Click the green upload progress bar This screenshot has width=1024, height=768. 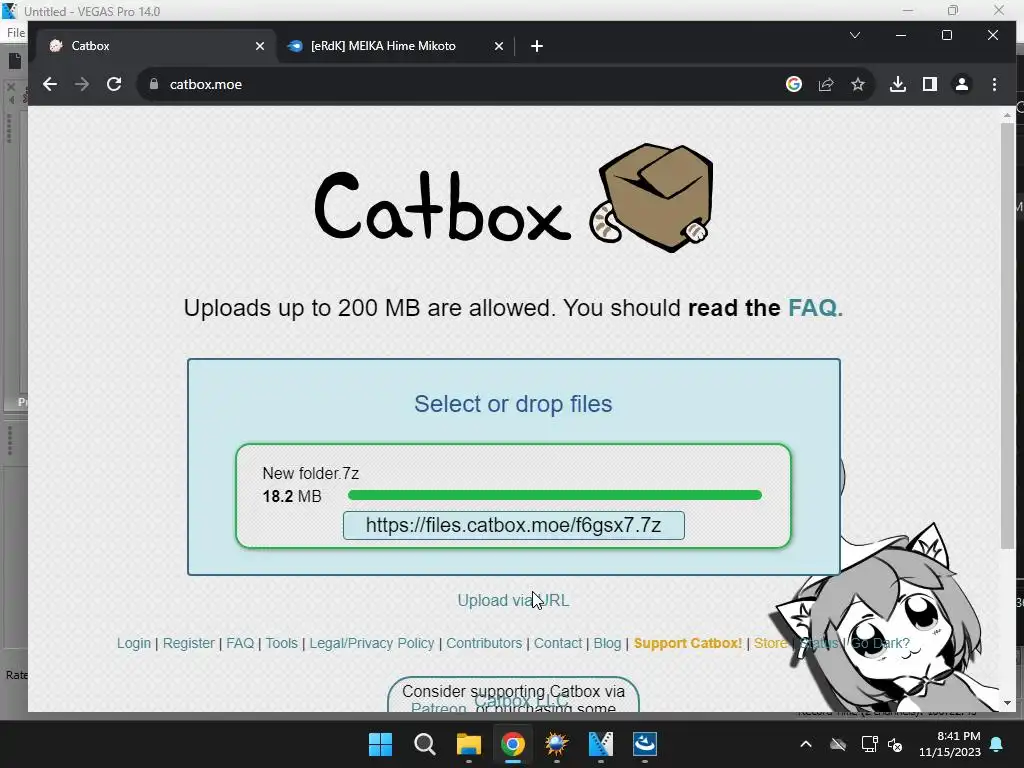pos(555,495)
